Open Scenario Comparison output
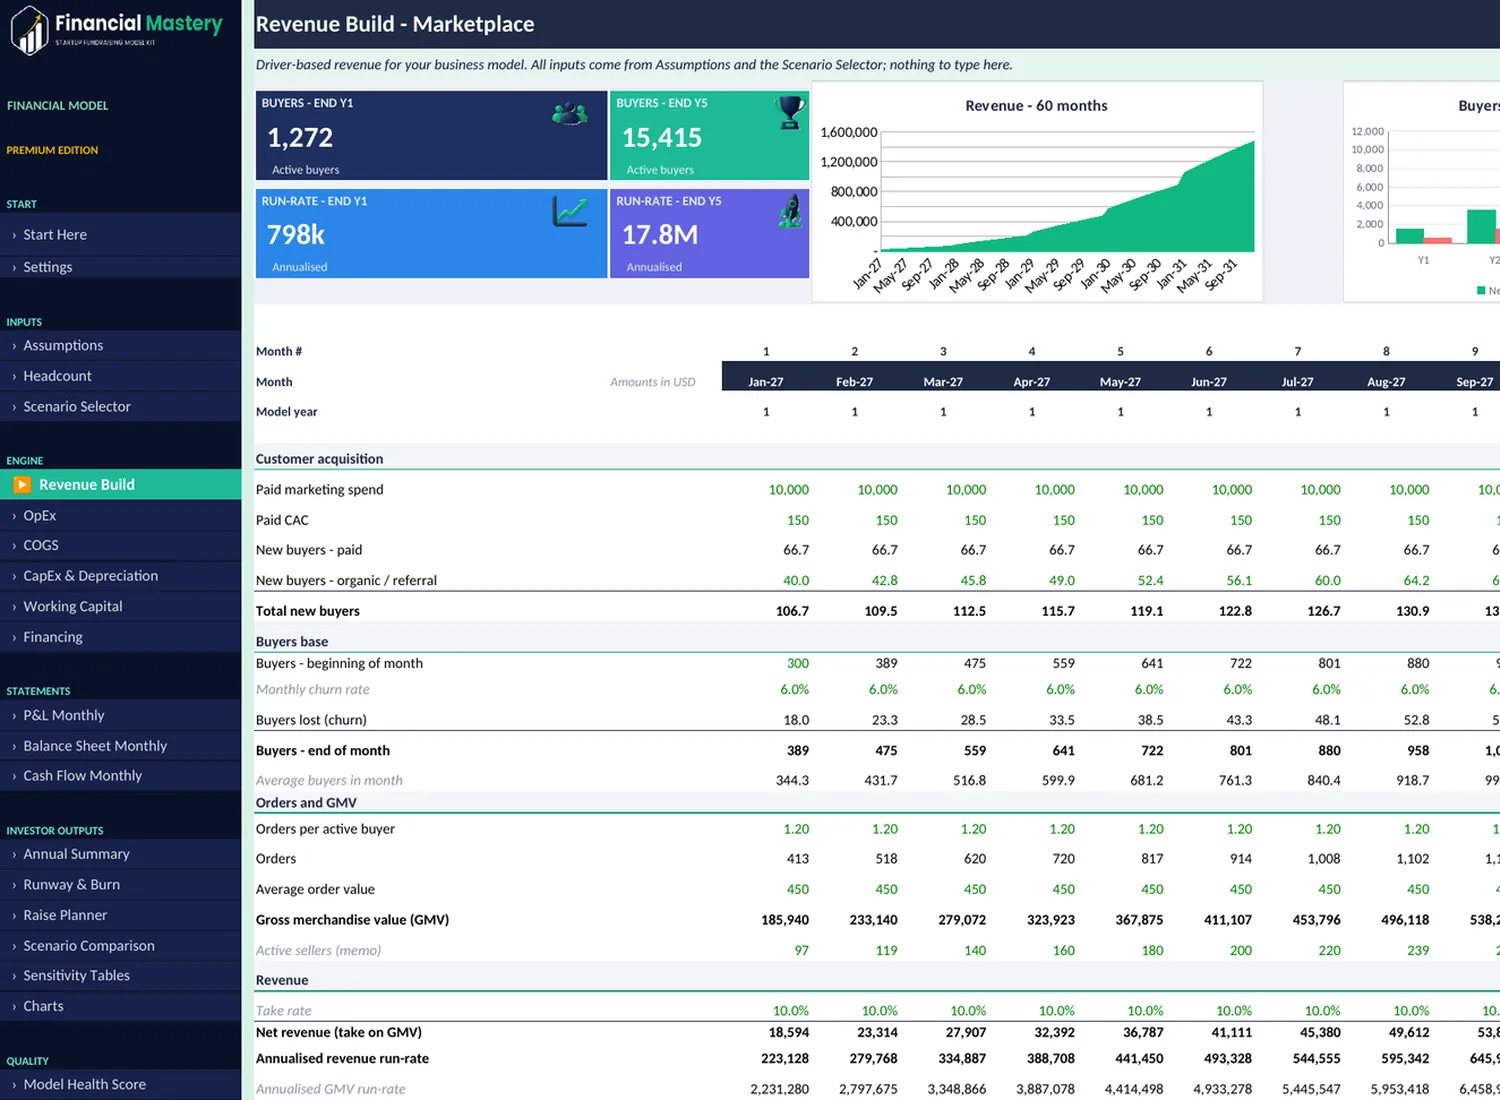1500x1100 pixels. point(121,946)
